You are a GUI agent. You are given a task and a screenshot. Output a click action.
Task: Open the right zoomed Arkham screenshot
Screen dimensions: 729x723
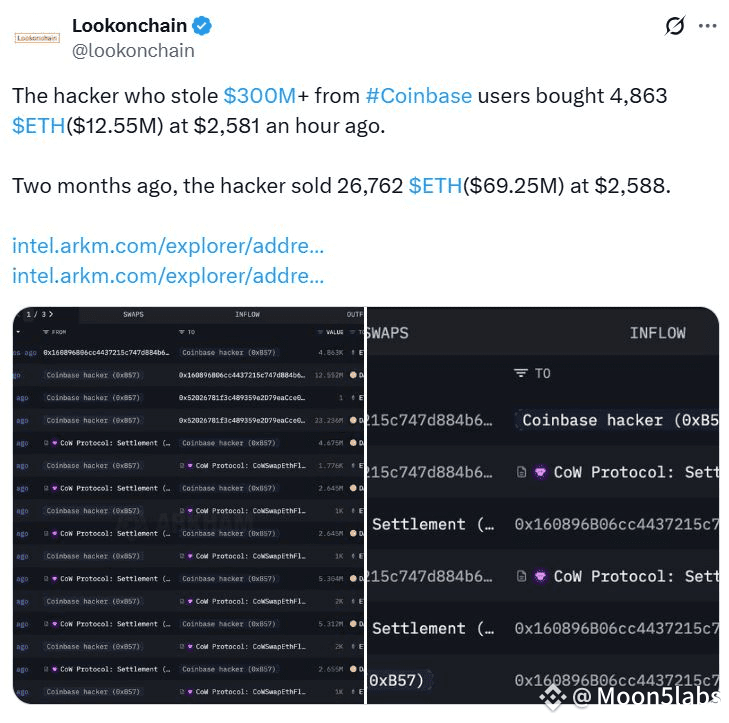tap(543, 505)
